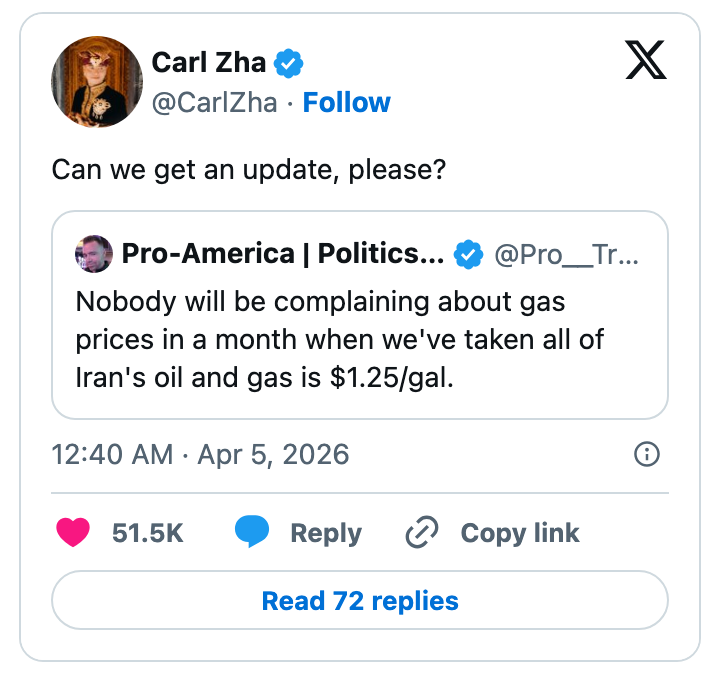Click the Reply text label

[x=326, y=533]
